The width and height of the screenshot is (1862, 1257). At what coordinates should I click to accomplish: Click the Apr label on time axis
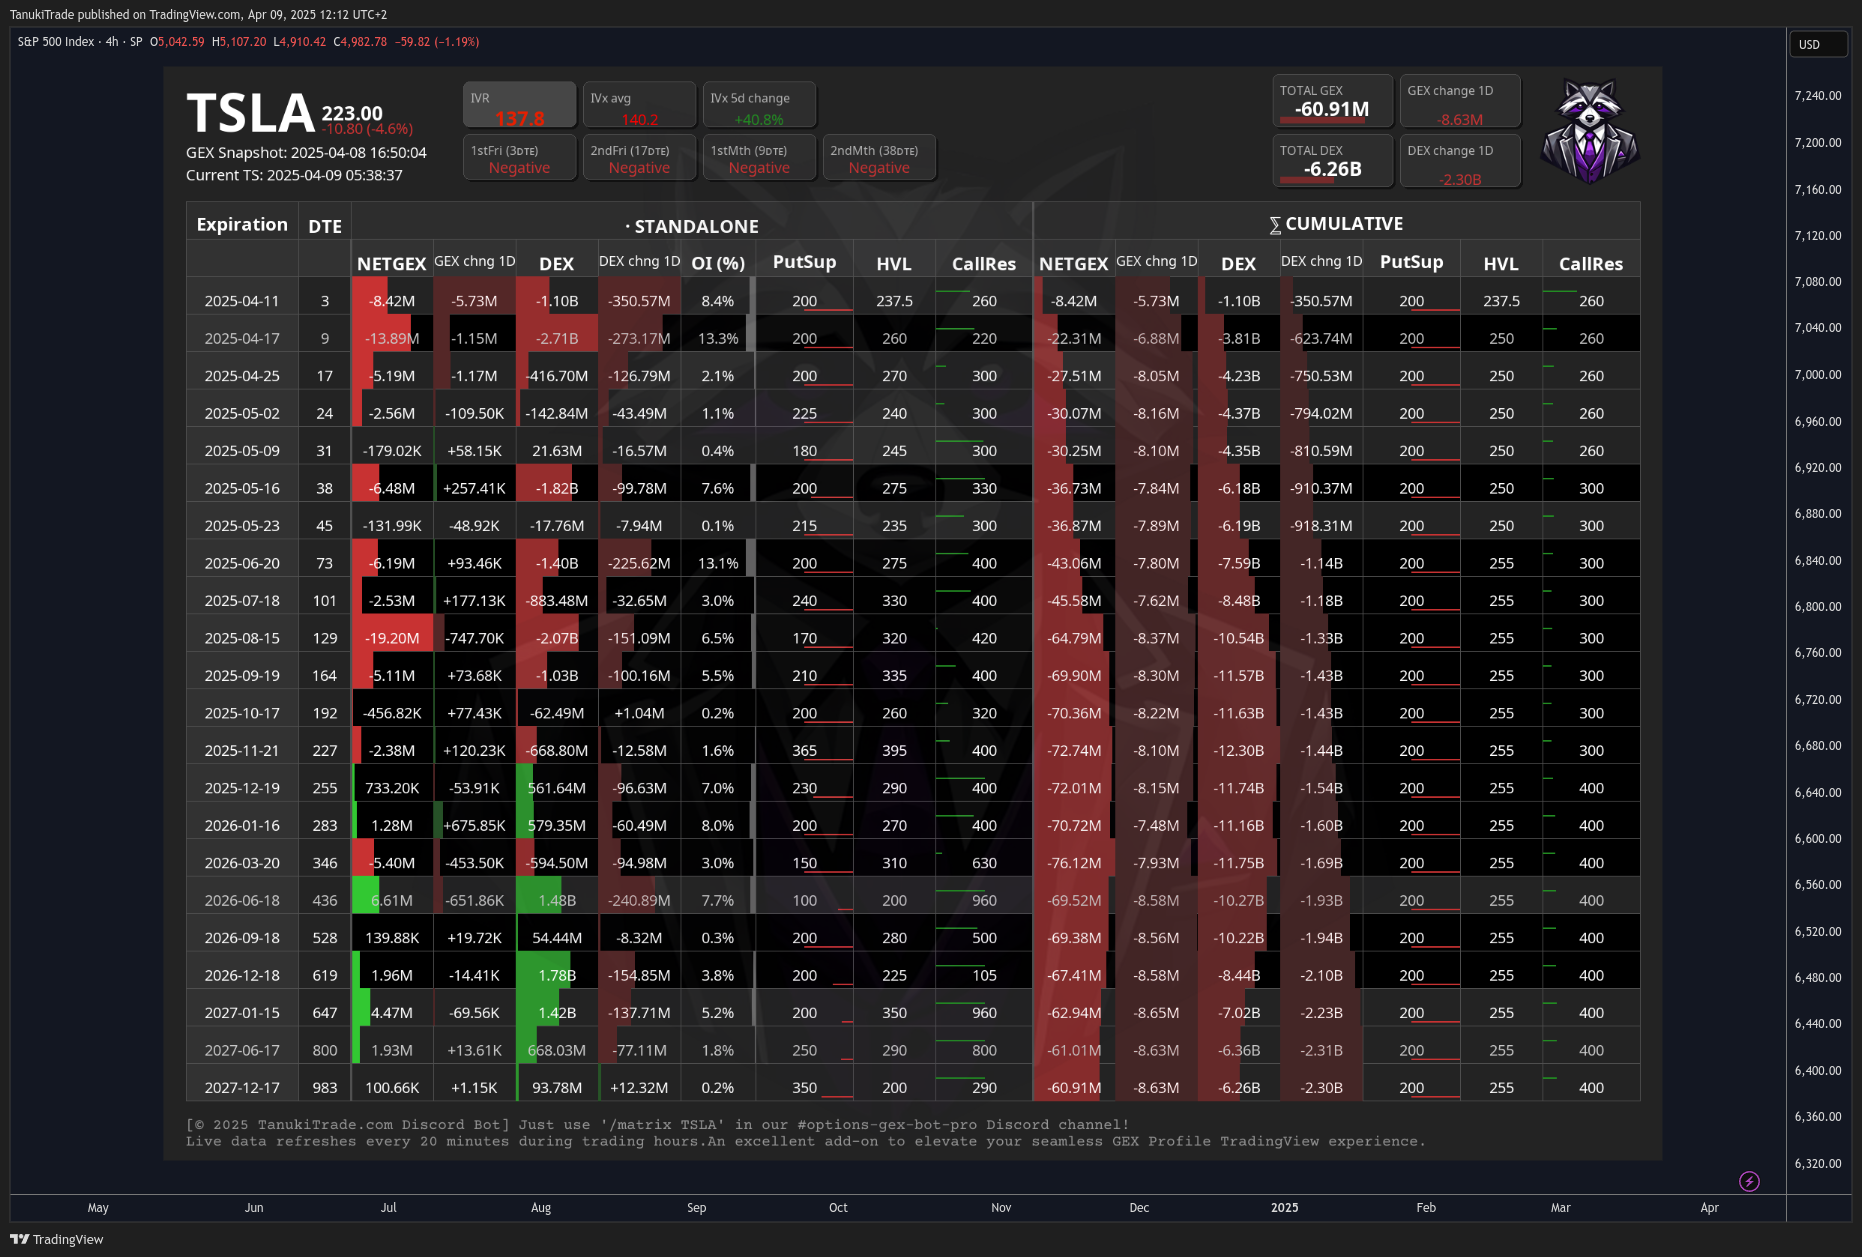(x=1710, y=1208)
